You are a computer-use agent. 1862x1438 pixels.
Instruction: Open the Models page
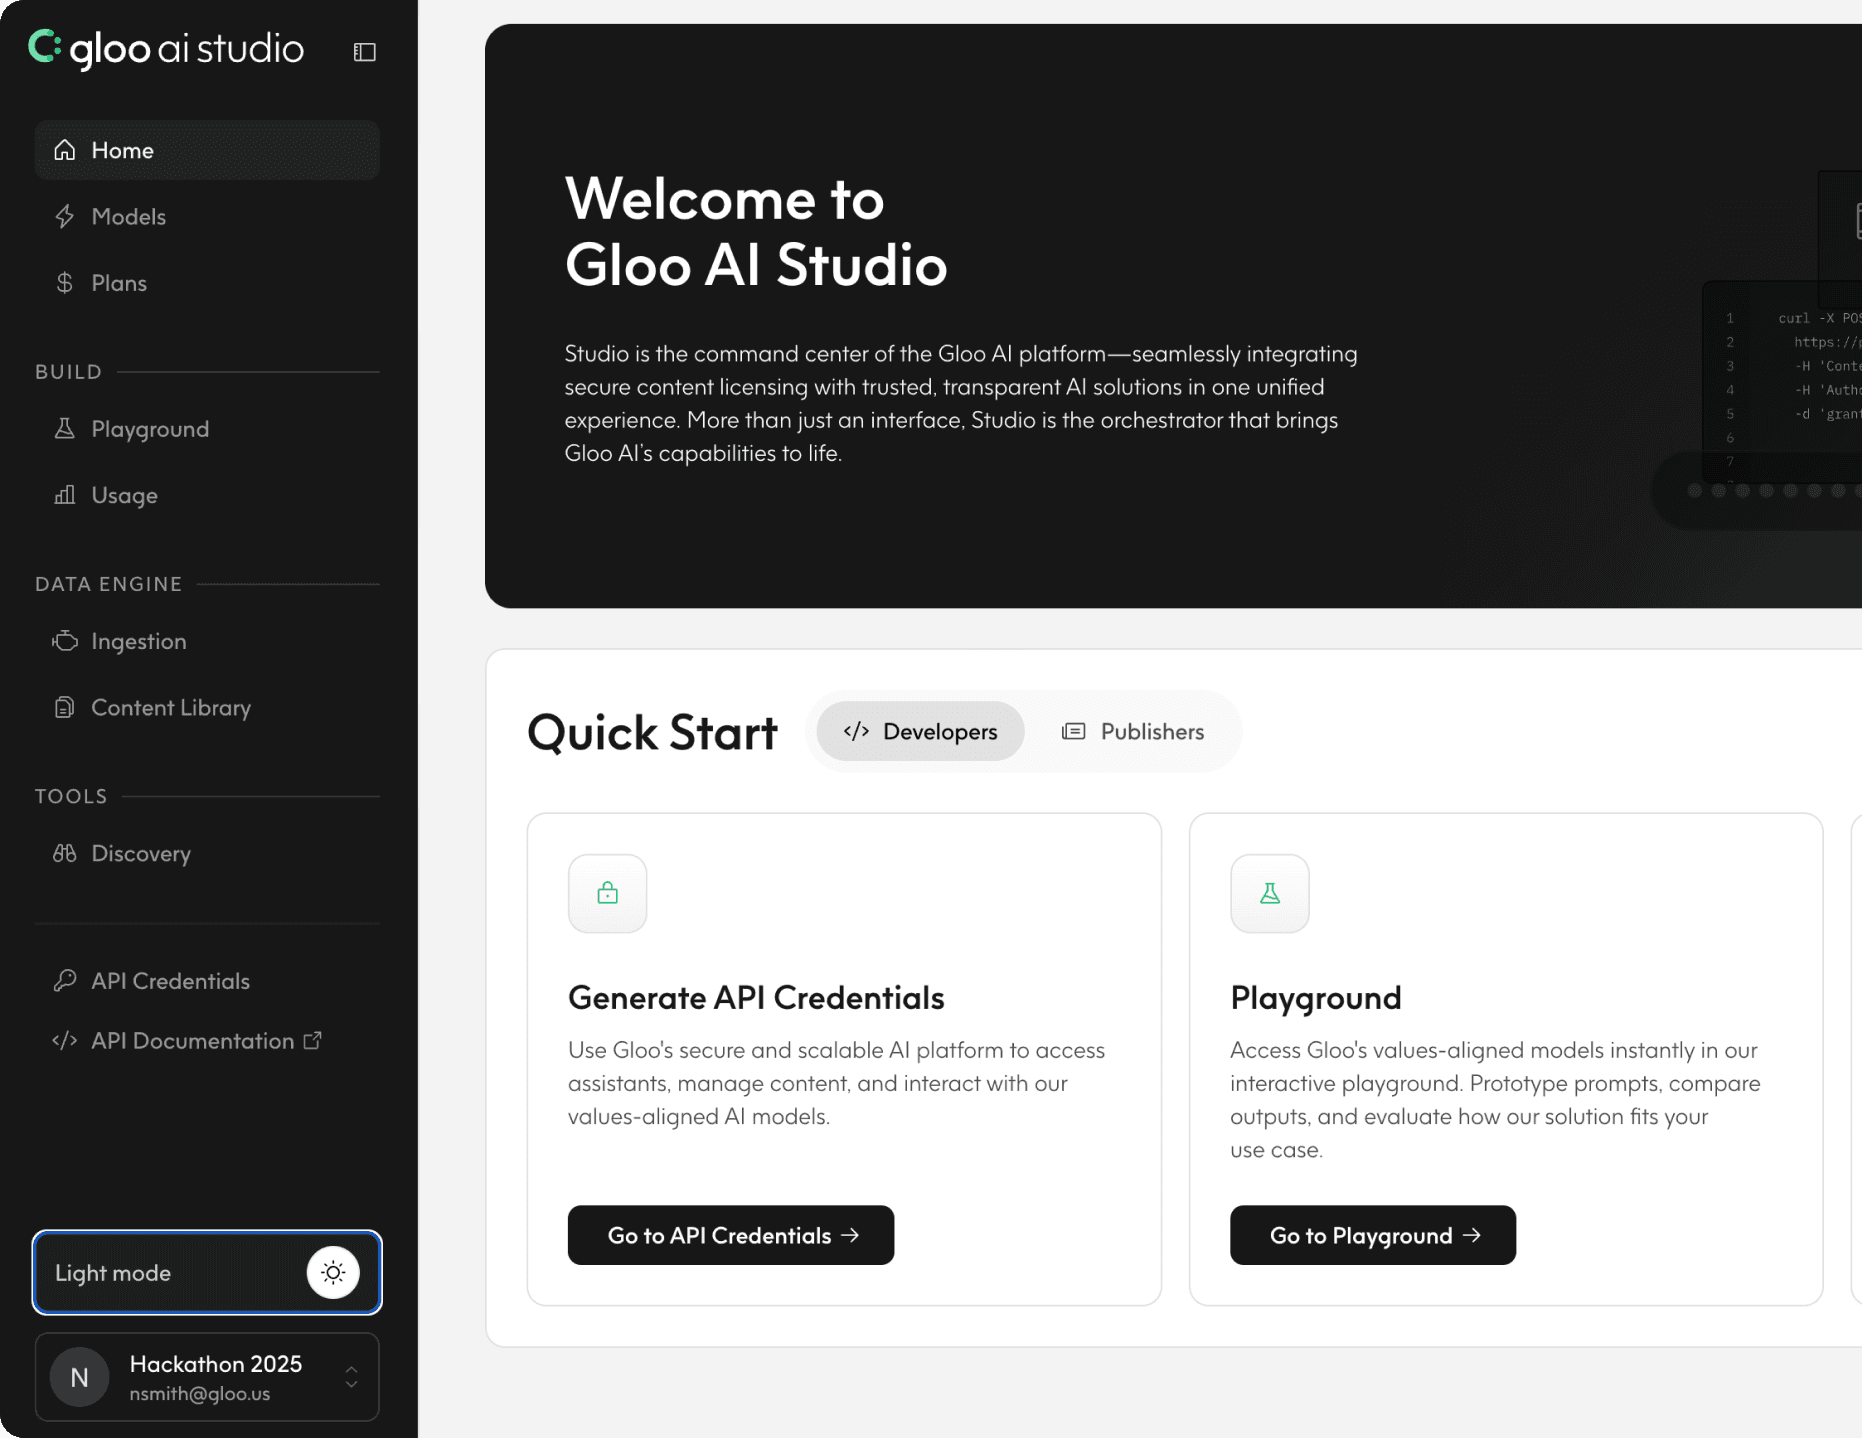(207, 216)
